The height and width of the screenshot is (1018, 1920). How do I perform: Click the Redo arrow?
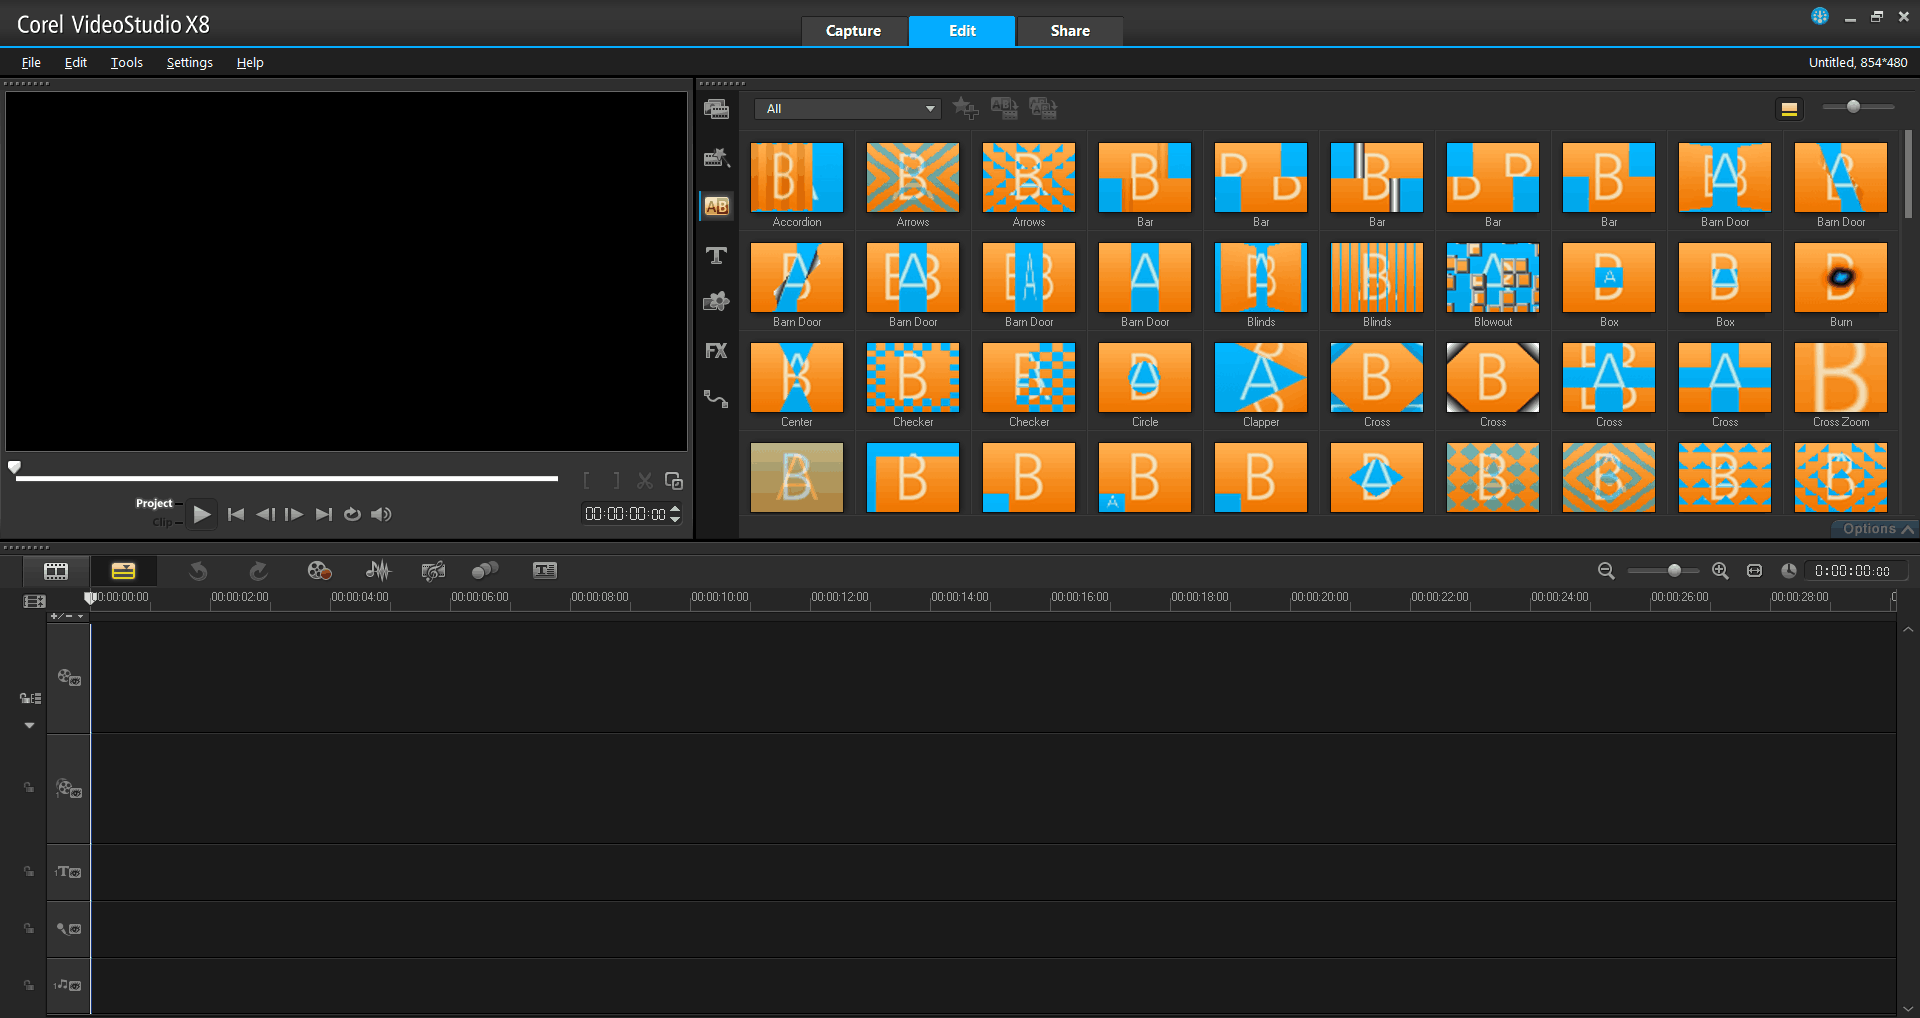pos(258,571)
